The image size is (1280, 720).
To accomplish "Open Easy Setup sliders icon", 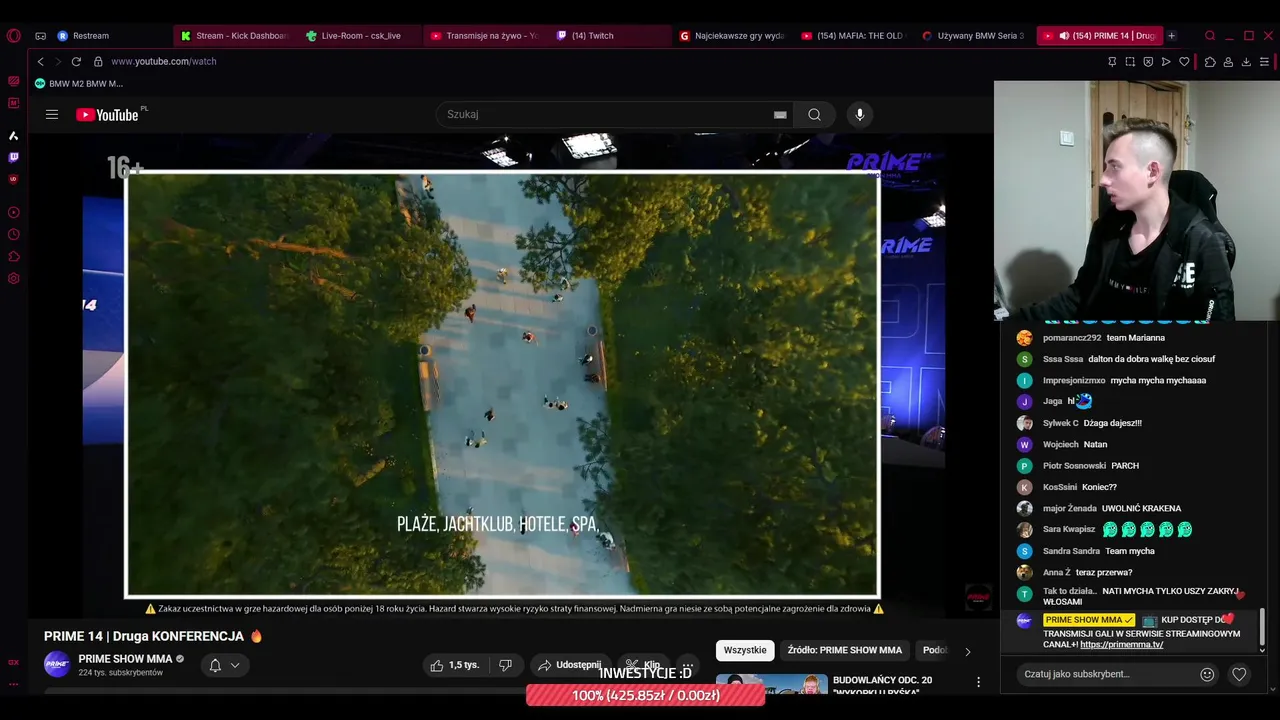I will point(1264,61).
